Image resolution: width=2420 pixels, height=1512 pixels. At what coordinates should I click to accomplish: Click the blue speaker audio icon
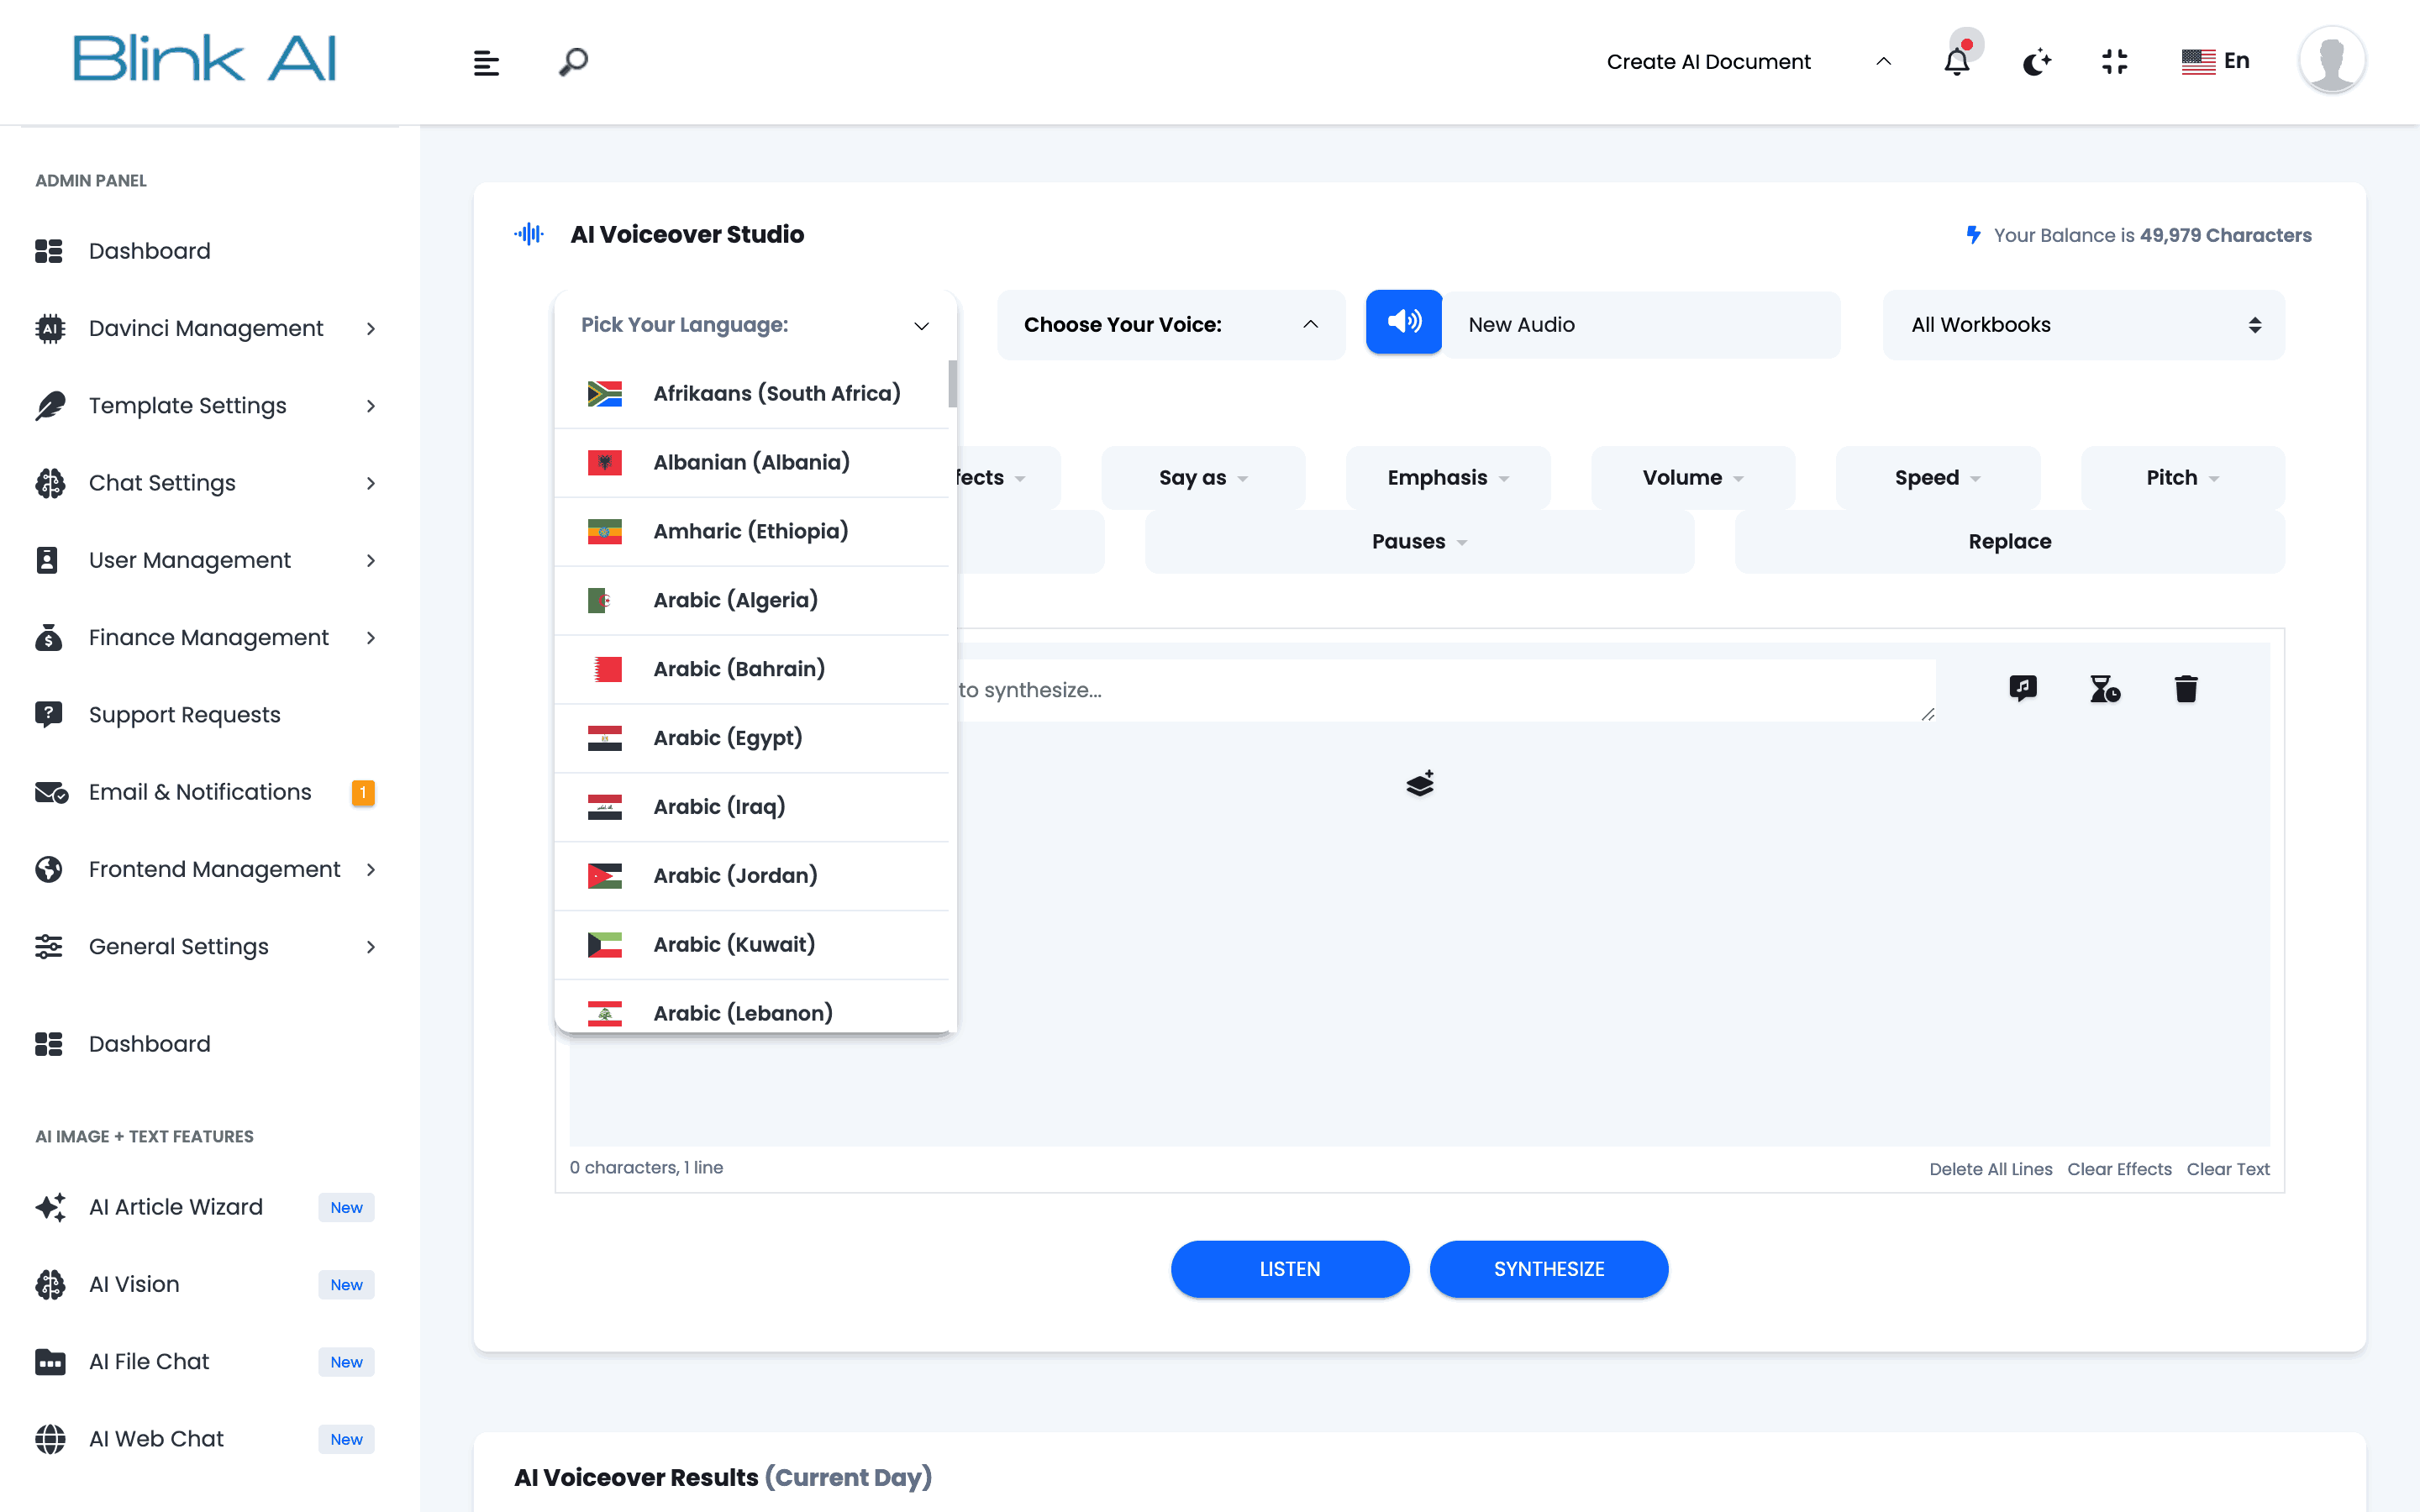1404,322
